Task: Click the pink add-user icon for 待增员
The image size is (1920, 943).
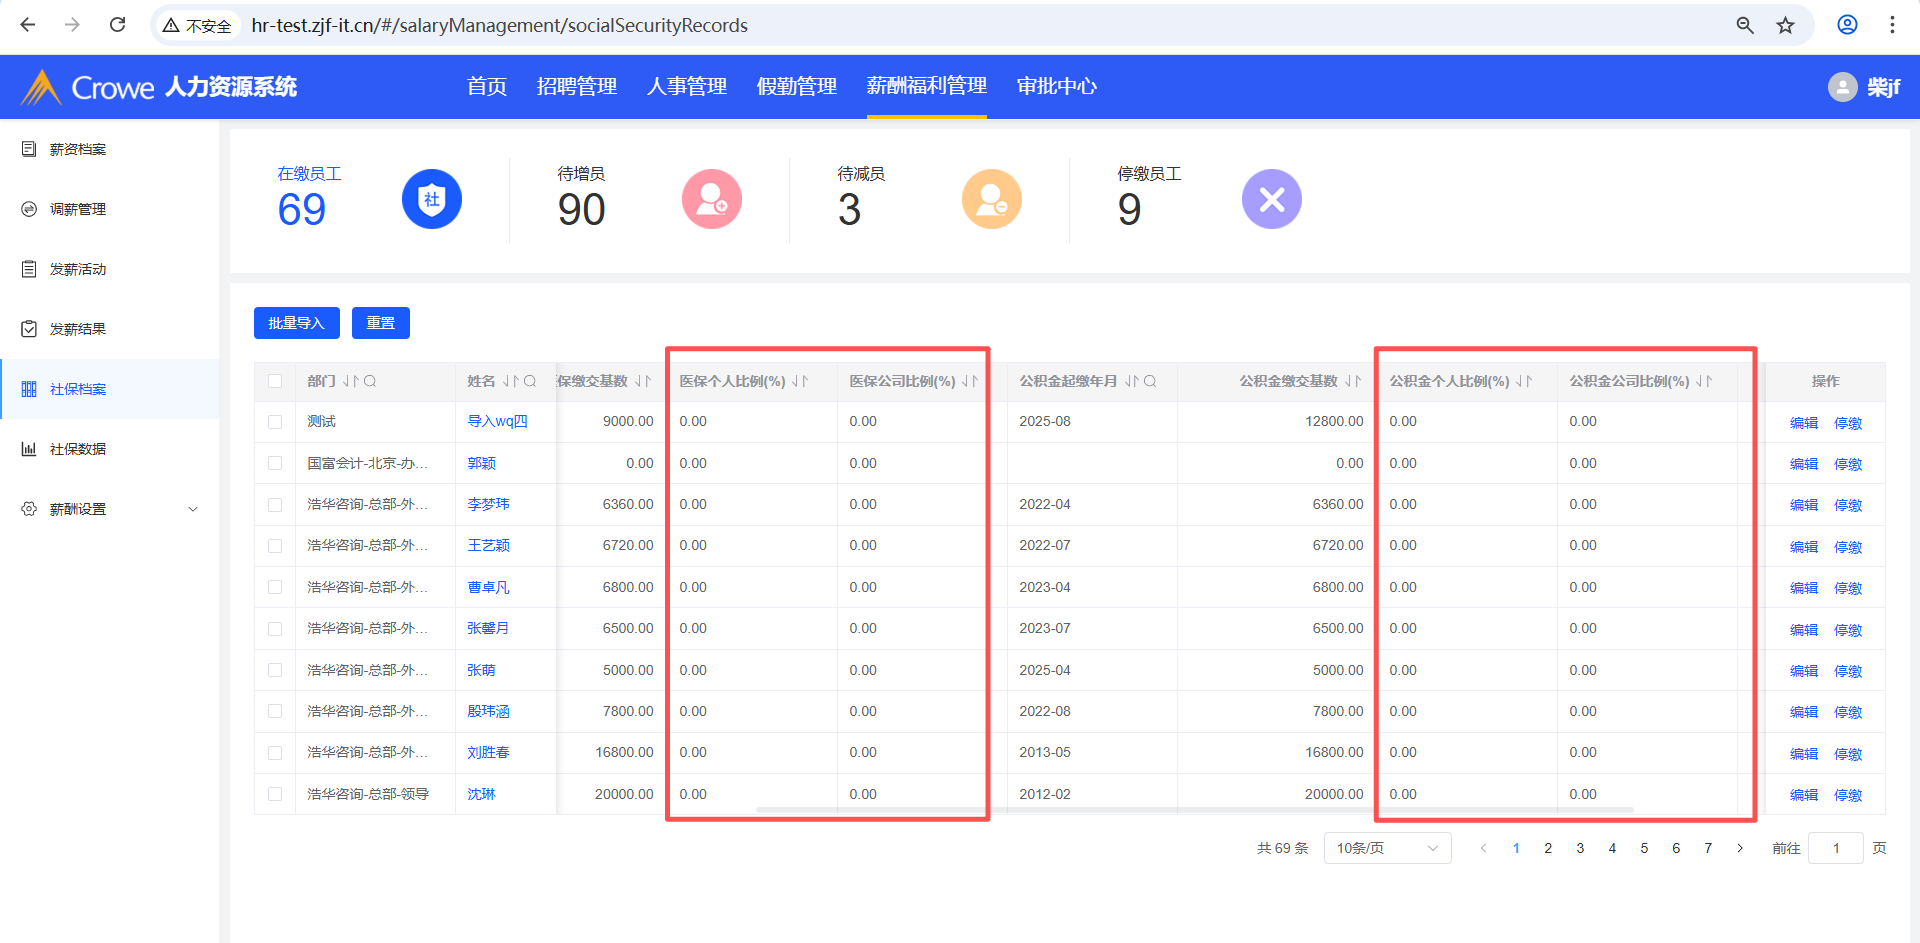Action: coord(711,199)
